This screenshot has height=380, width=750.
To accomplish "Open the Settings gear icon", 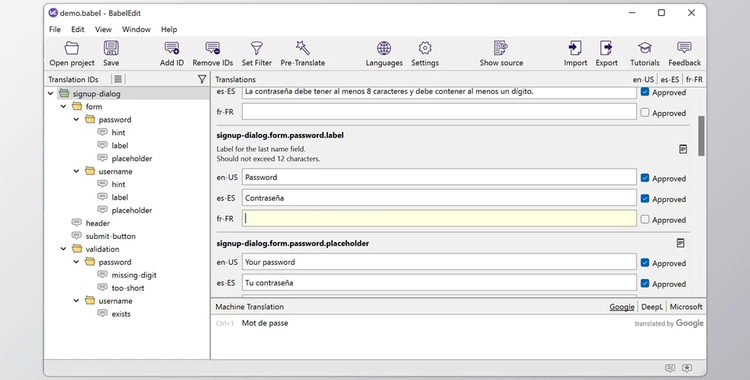I will coord(425,48).
